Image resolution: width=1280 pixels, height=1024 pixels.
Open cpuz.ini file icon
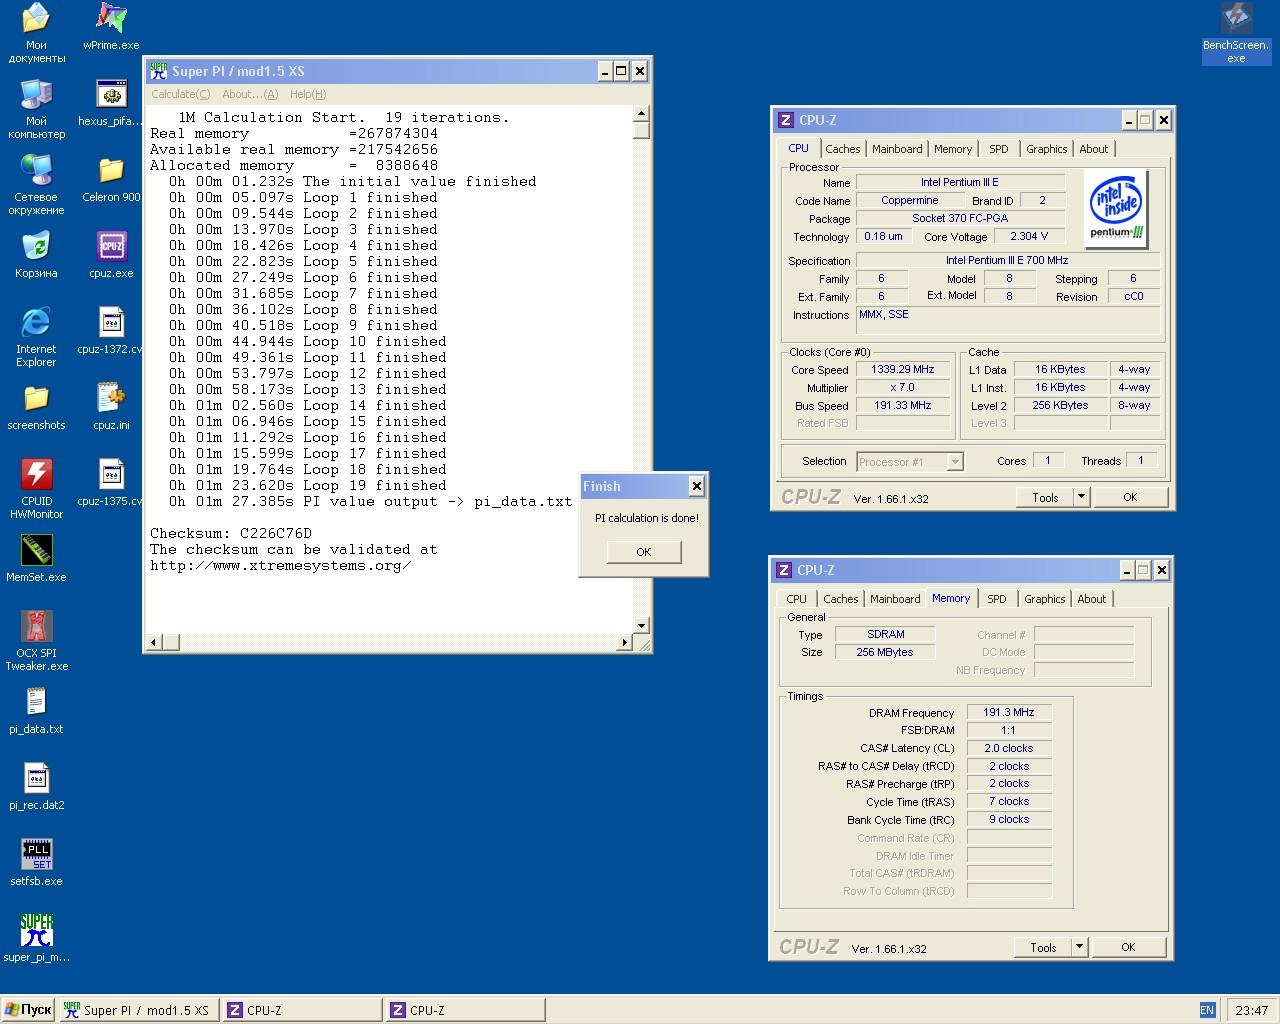coord(111,407)
